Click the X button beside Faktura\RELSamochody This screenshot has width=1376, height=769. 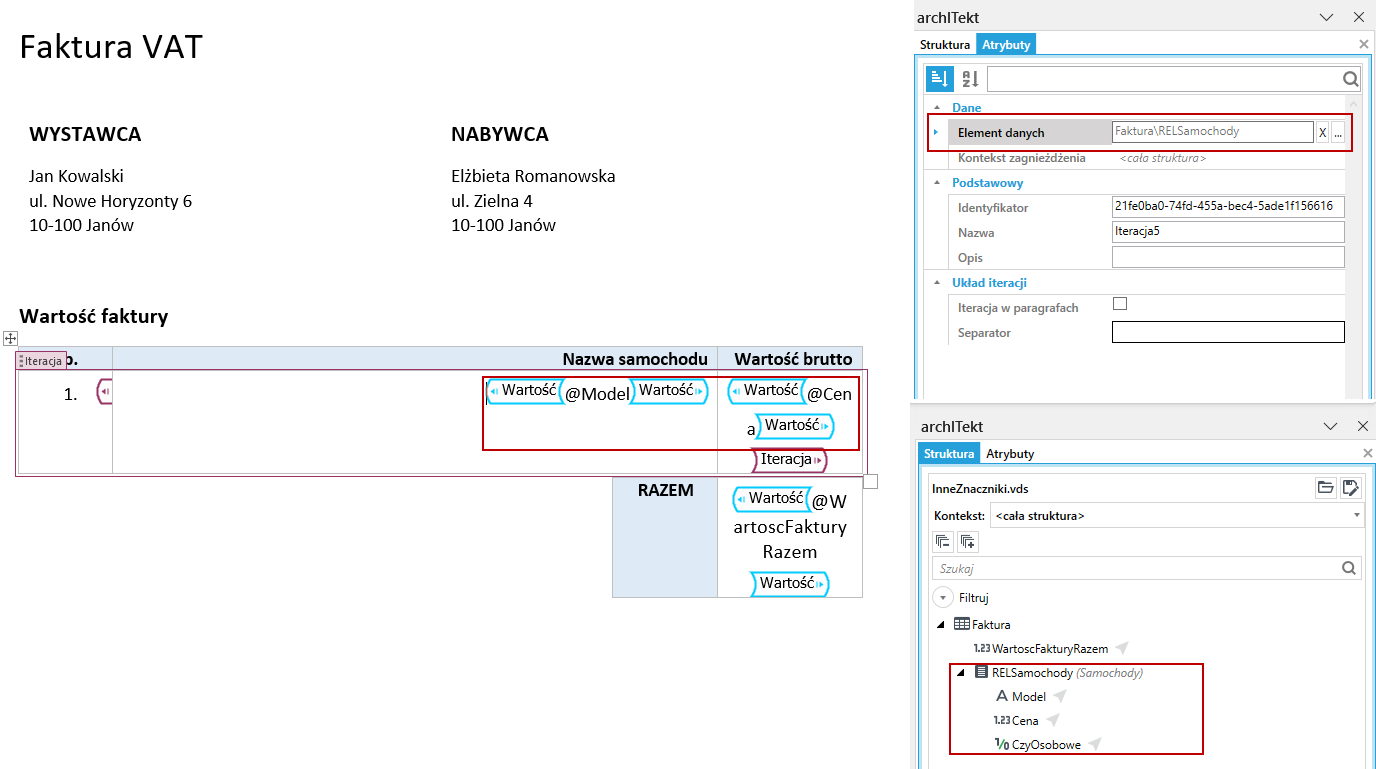(x=1322, y=132)
